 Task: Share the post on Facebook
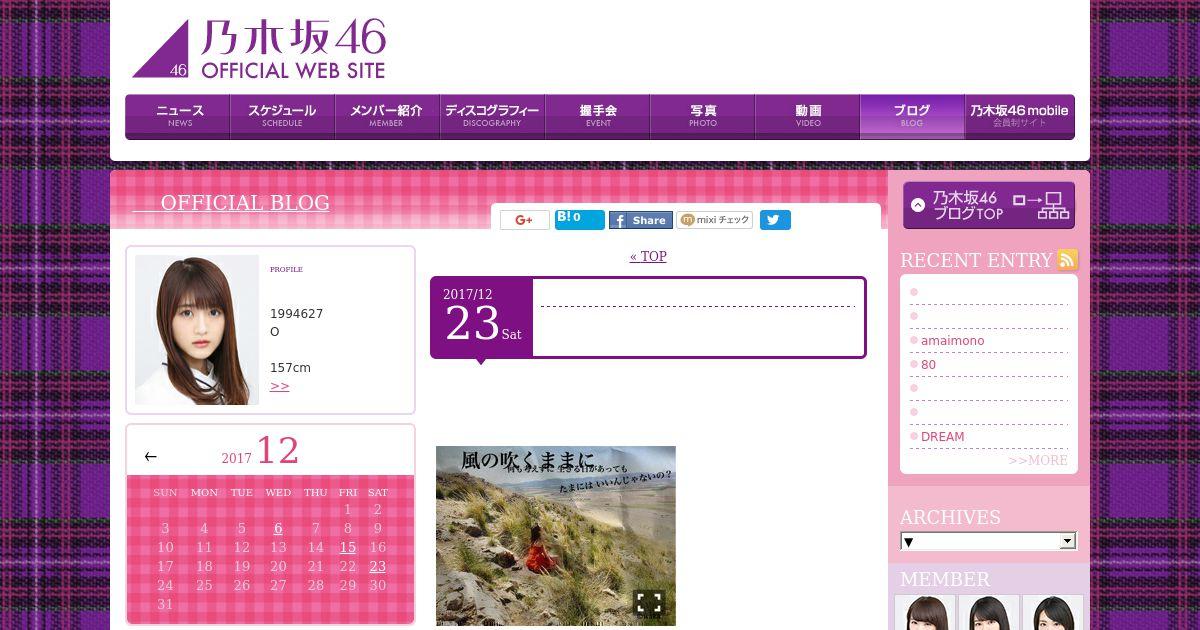tap(641, 220)
